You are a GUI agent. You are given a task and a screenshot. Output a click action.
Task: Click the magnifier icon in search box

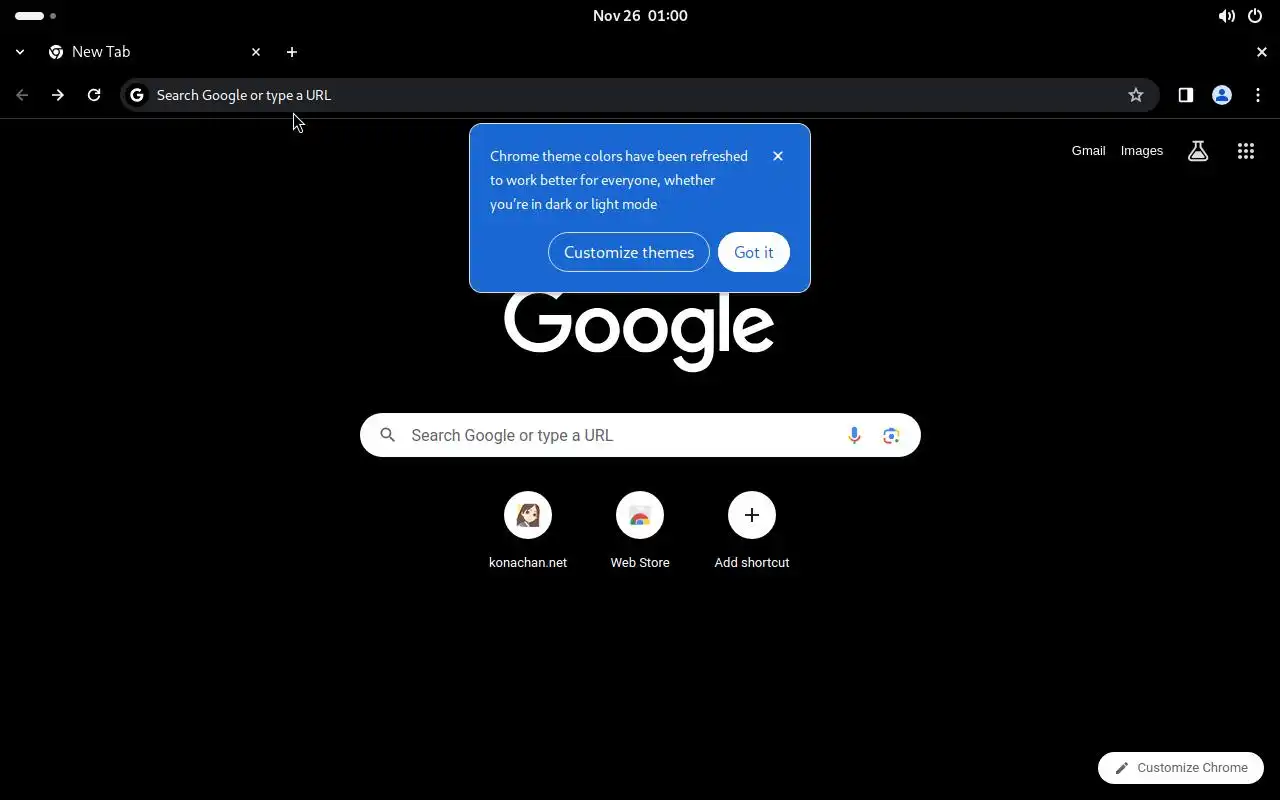(x=388, y=435)
